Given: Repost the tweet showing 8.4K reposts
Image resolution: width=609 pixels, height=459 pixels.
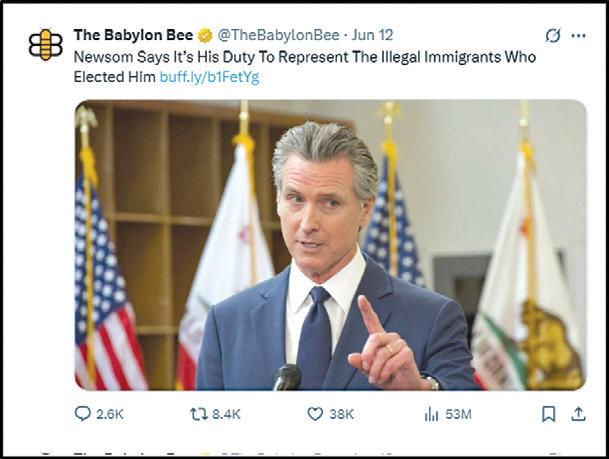Looking at the screenshot, I should point(198,414).
